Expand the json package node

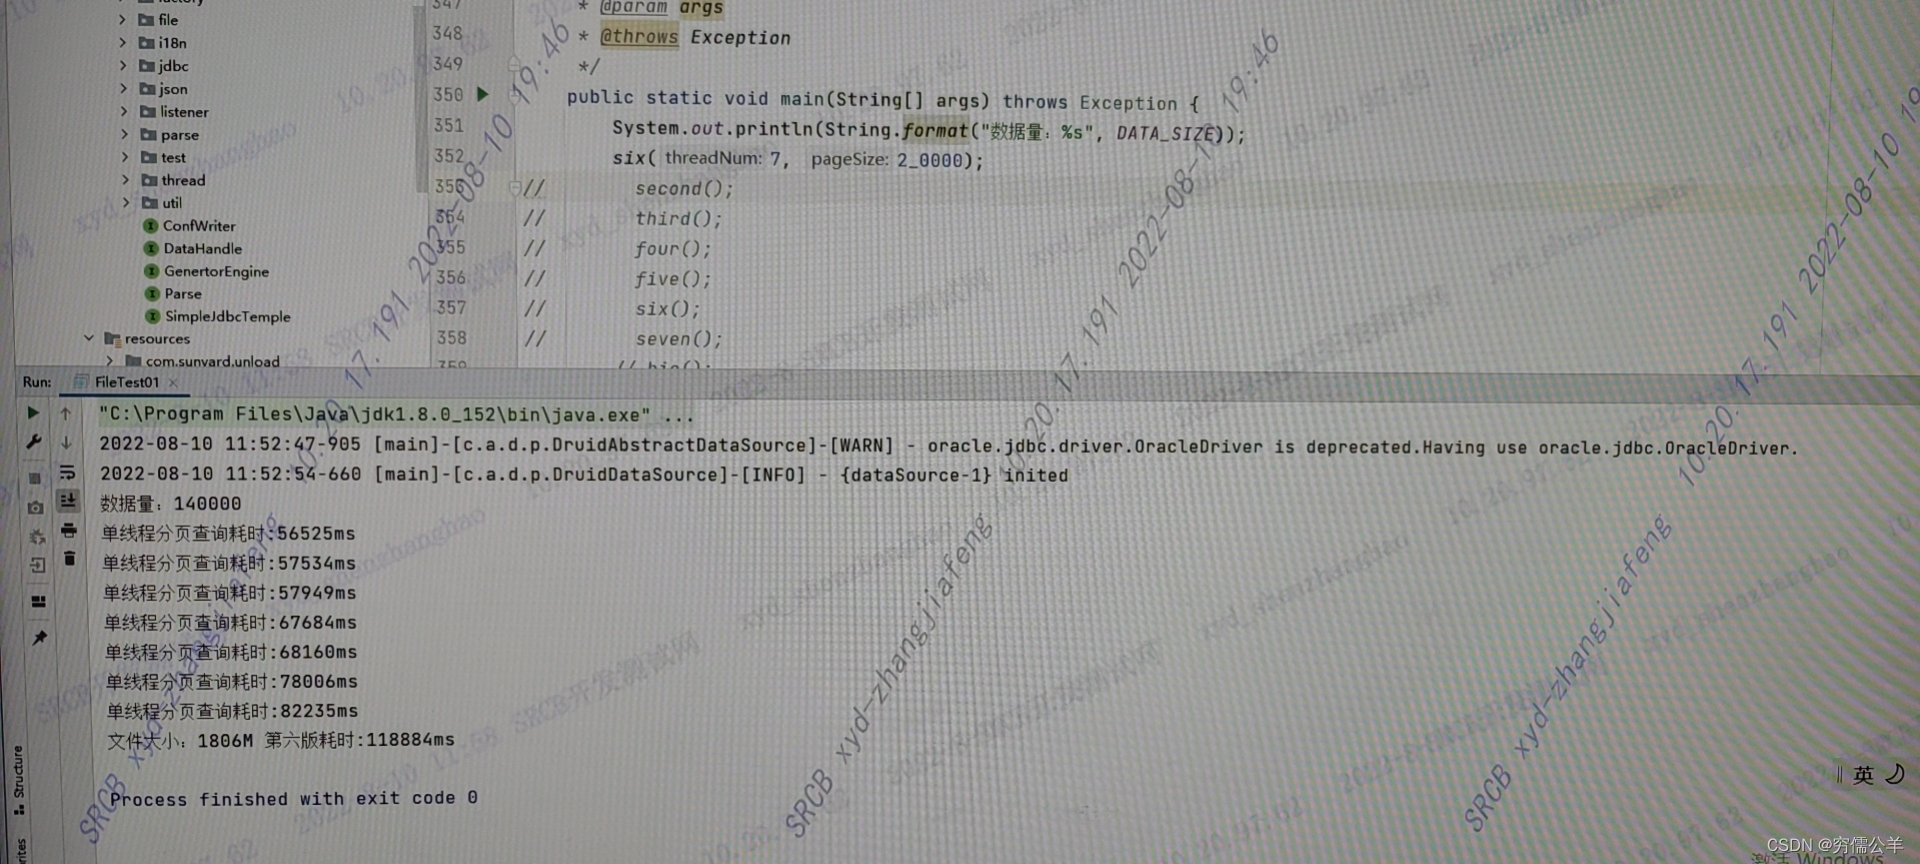(123, 88)
